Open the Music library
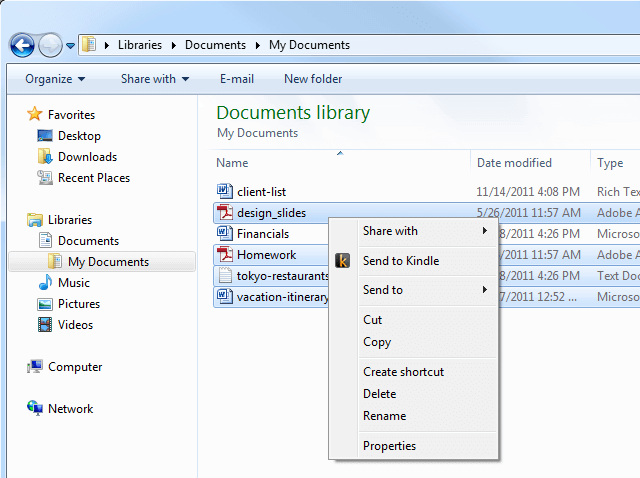The width and height of the screenshot is (640, 478). click(x=74, y=283)
